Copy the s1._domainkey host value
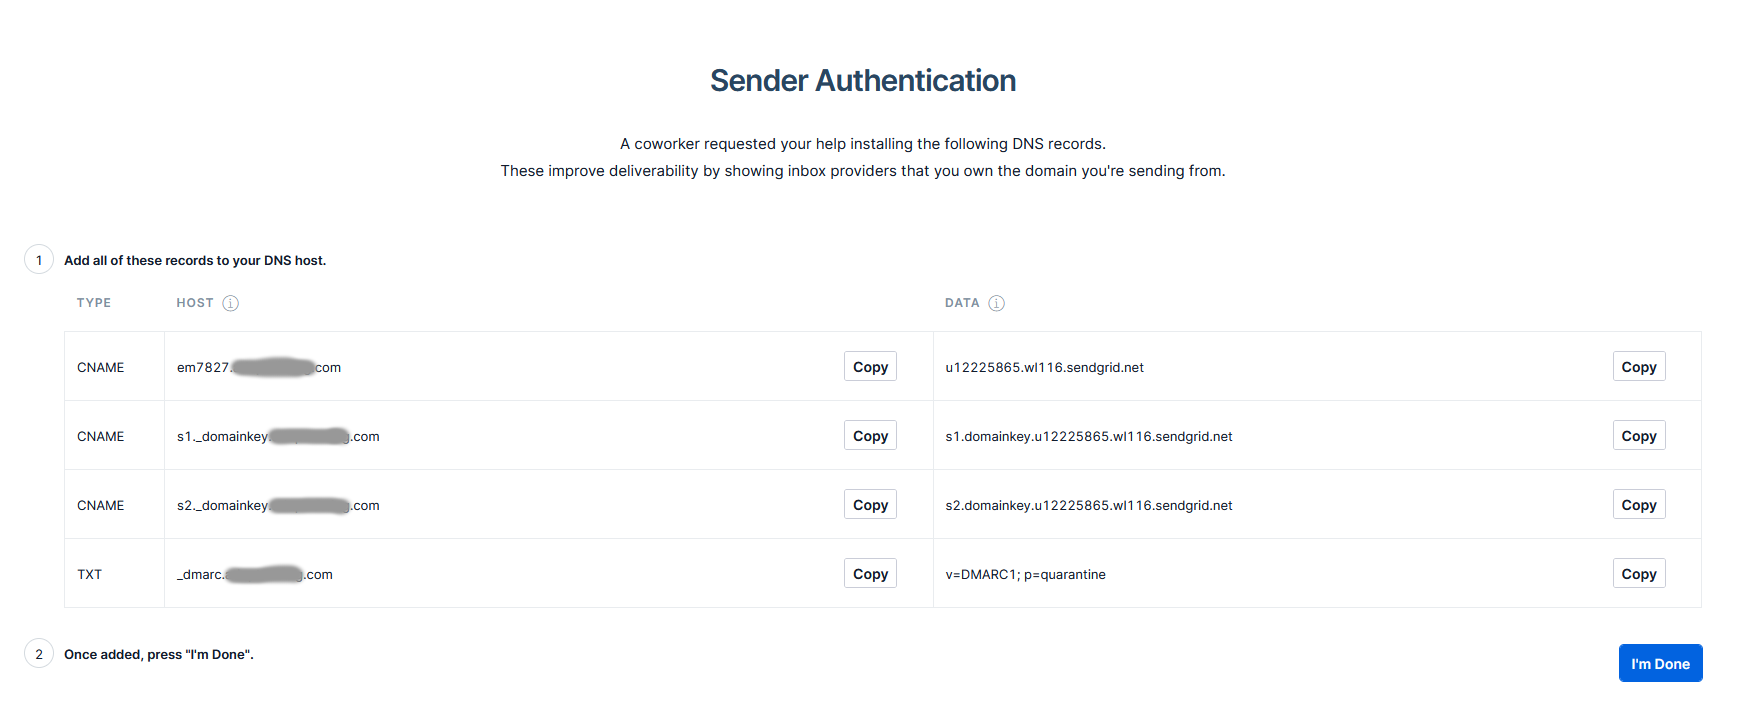 [870, 436]
